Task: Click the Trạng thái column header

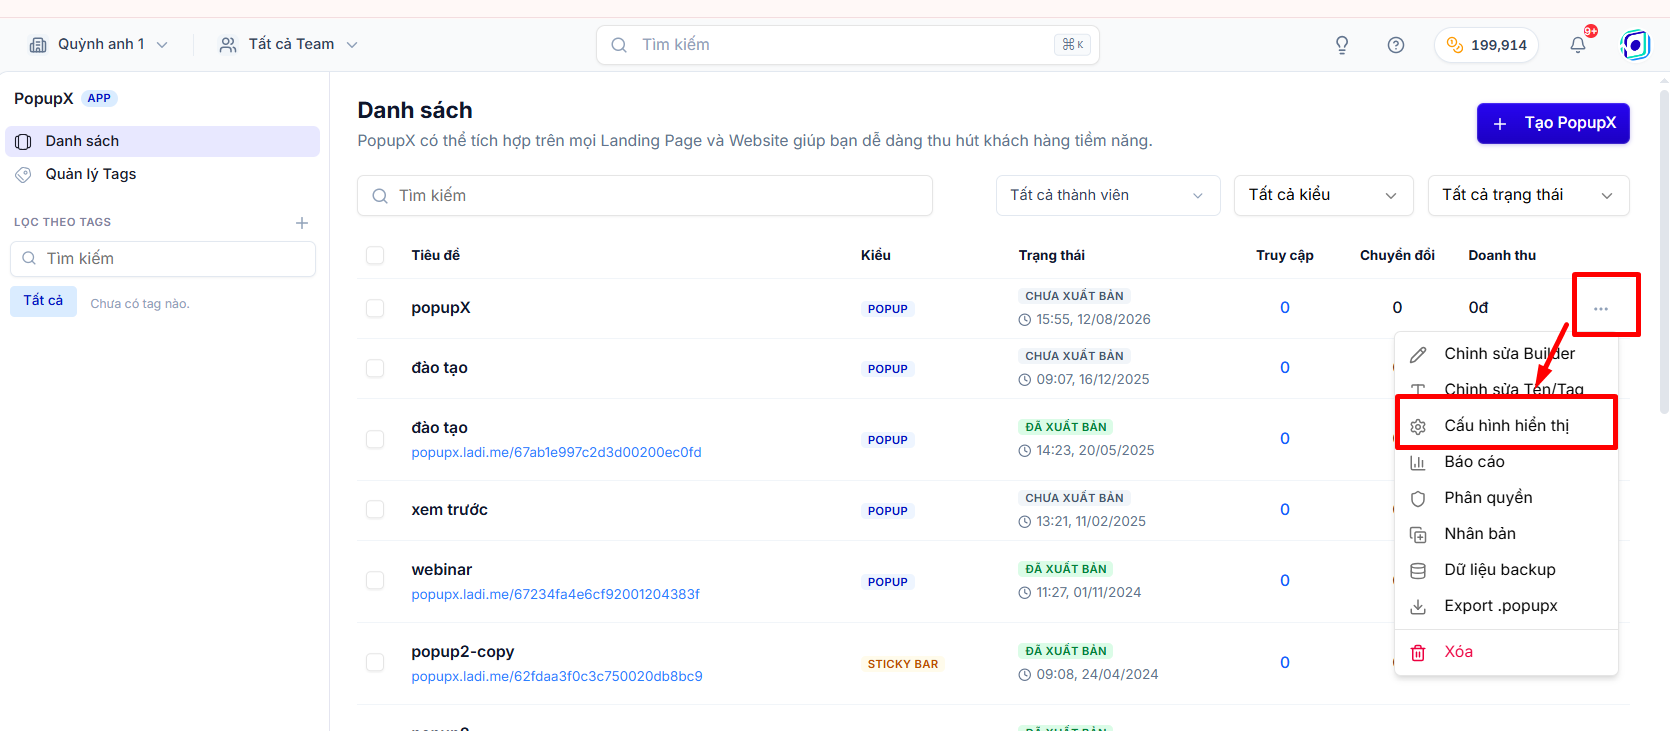Action: tap(1052, 255)
